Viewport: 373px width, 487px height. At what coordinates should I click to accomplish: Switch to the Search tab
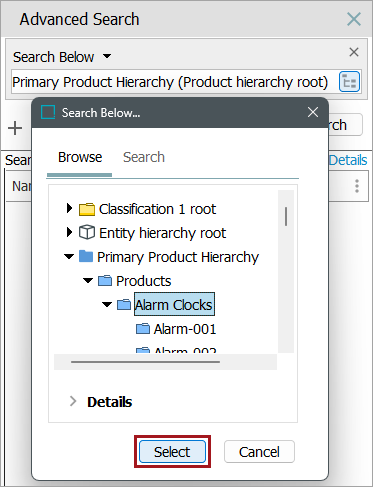[x=144, y=157]
